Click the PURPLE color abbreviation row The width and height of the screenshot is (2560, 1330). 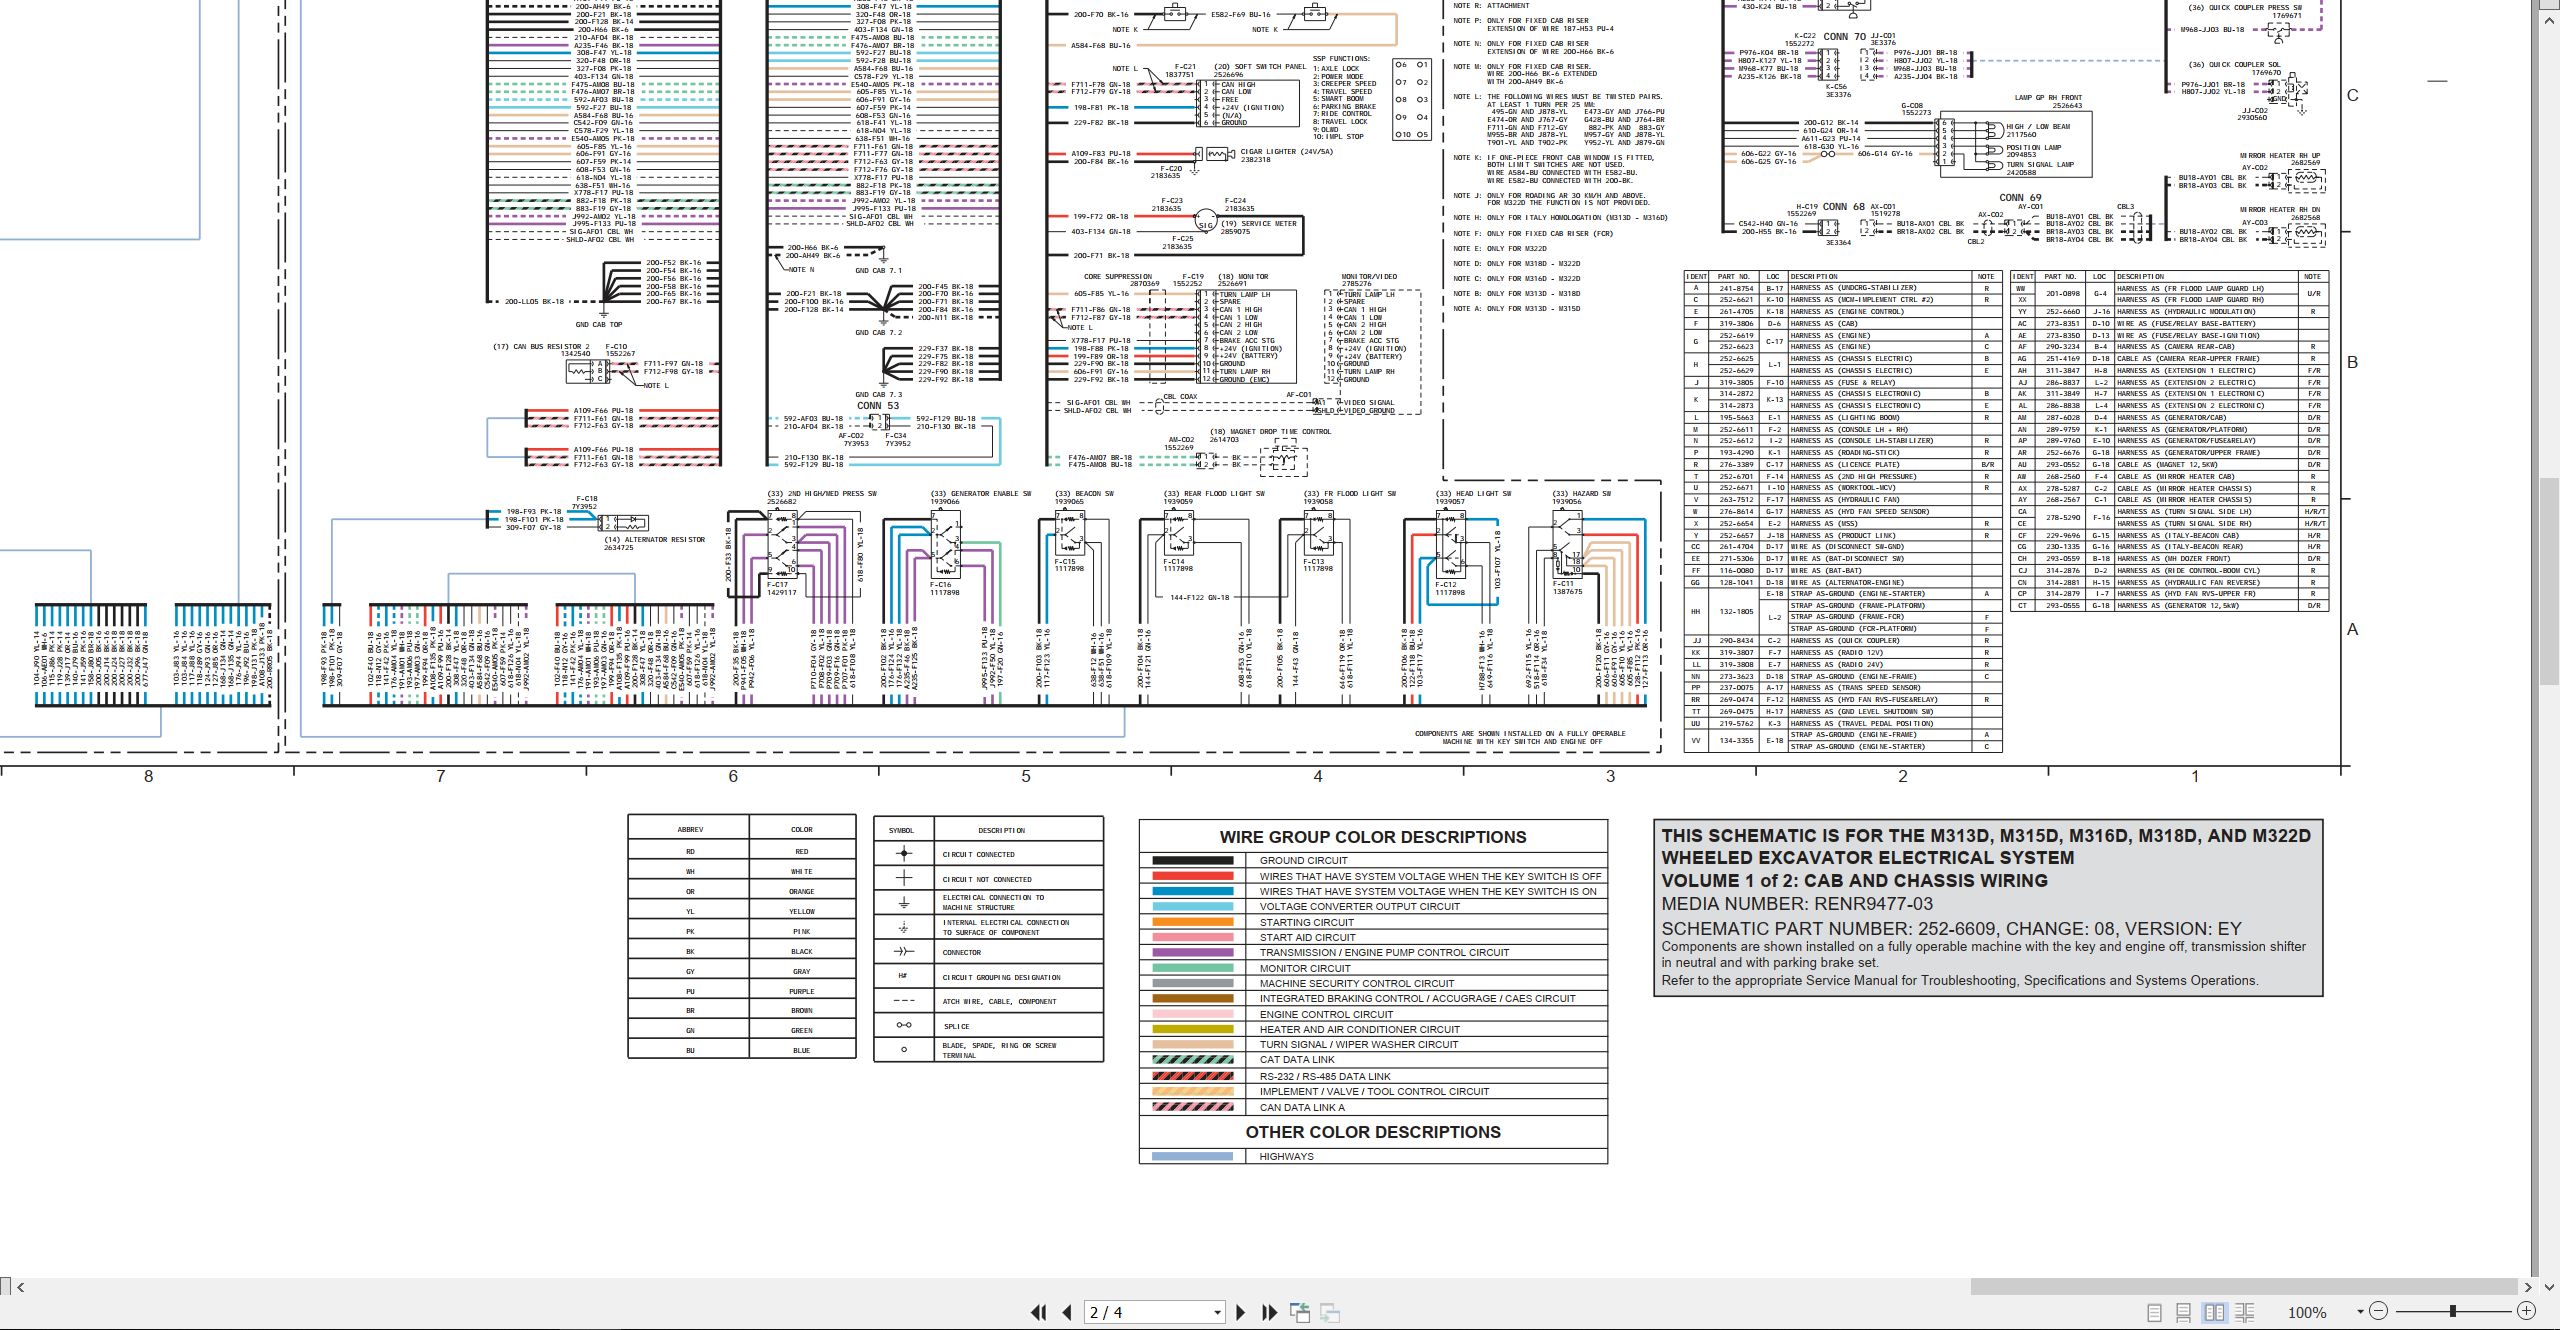(x=742, y=991)
